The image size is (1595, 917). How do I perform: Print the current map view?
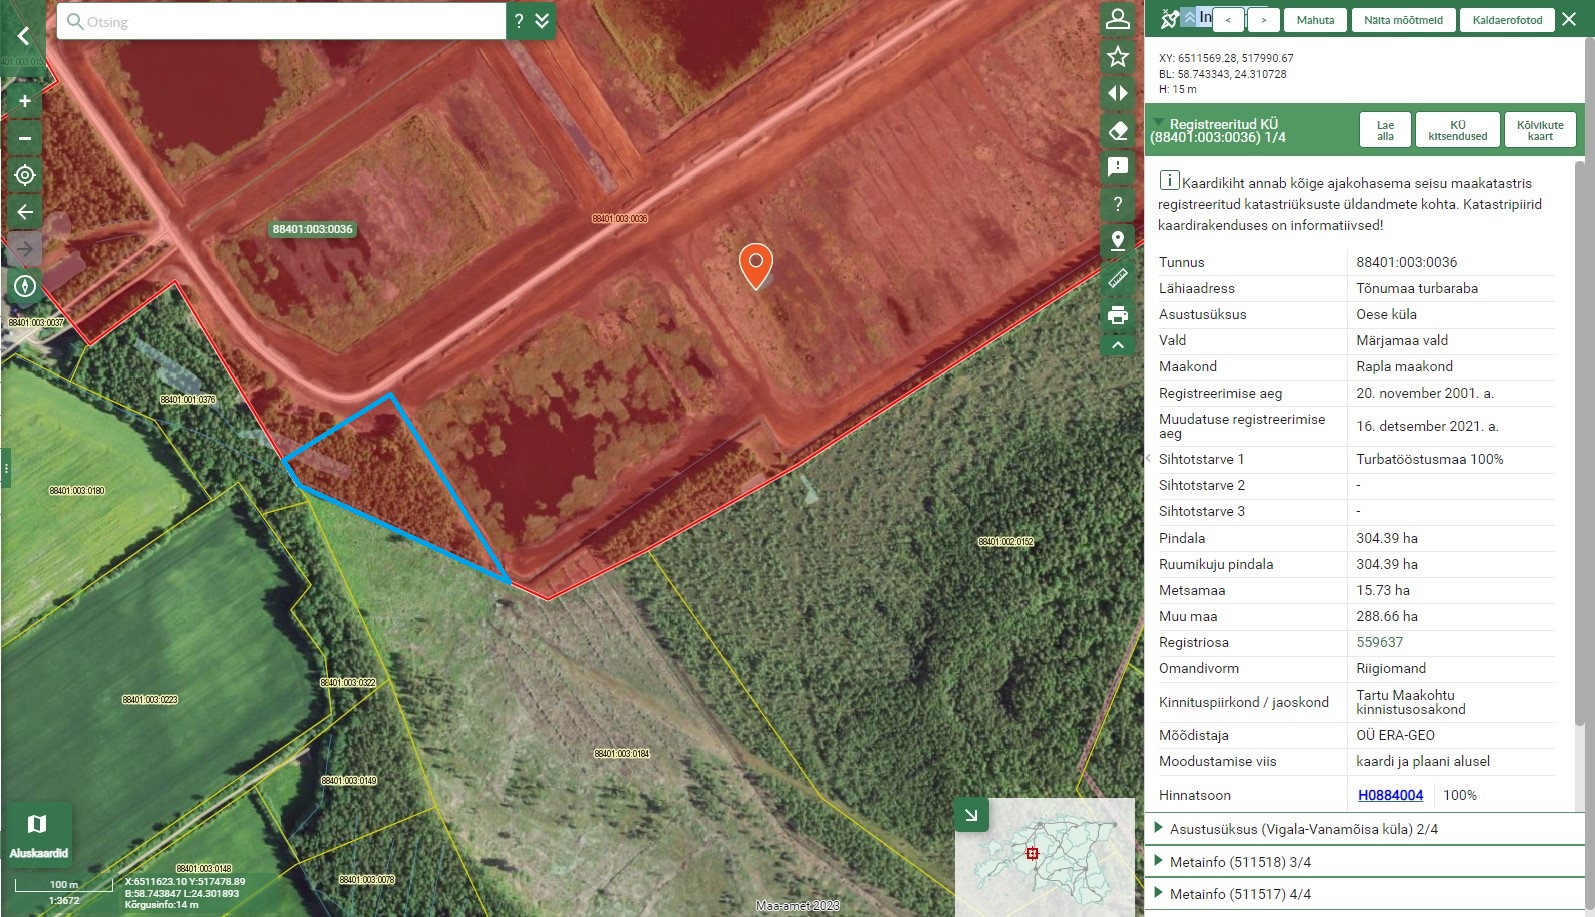coord(1118,315)
